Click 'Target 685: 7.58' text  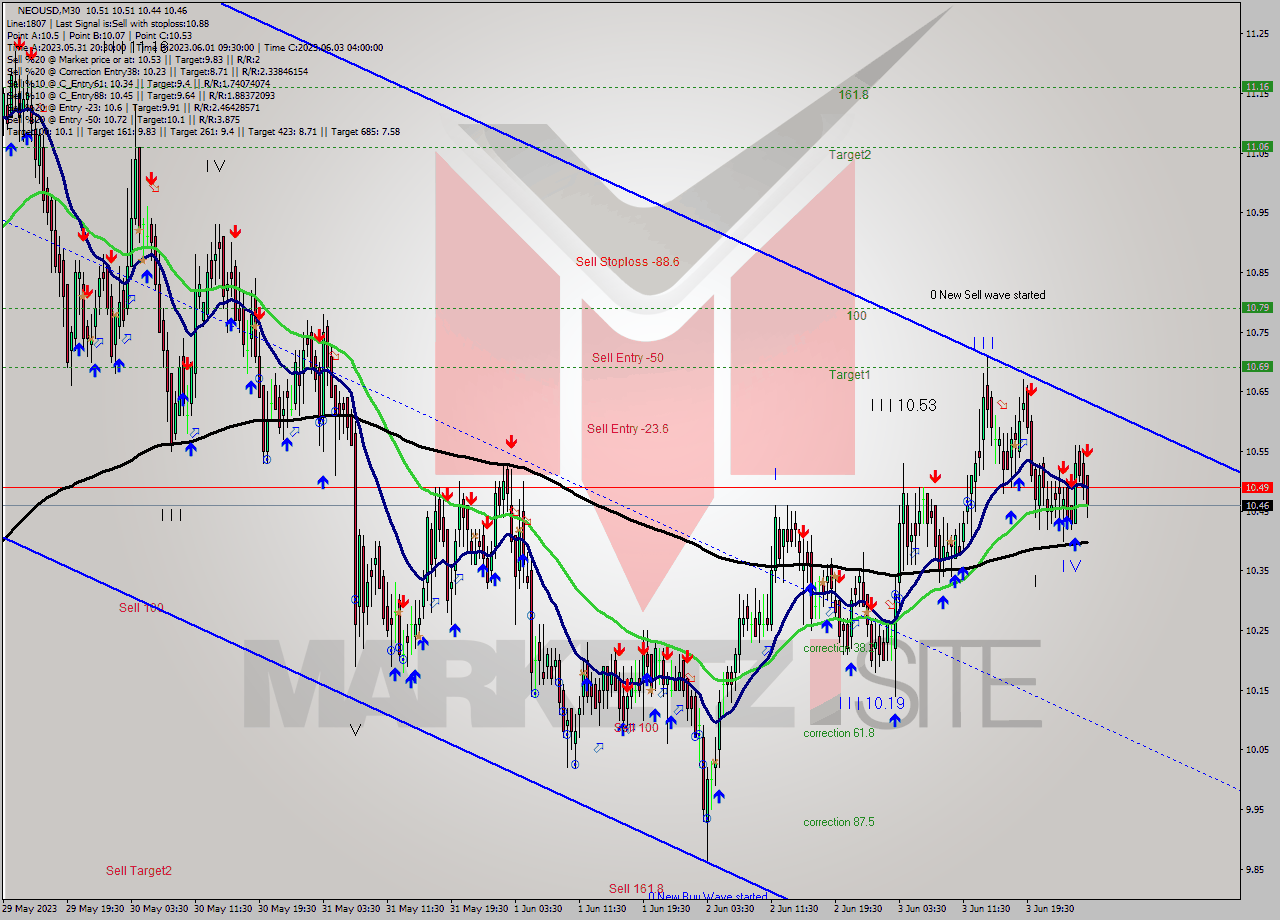click(x=365, y=132)
